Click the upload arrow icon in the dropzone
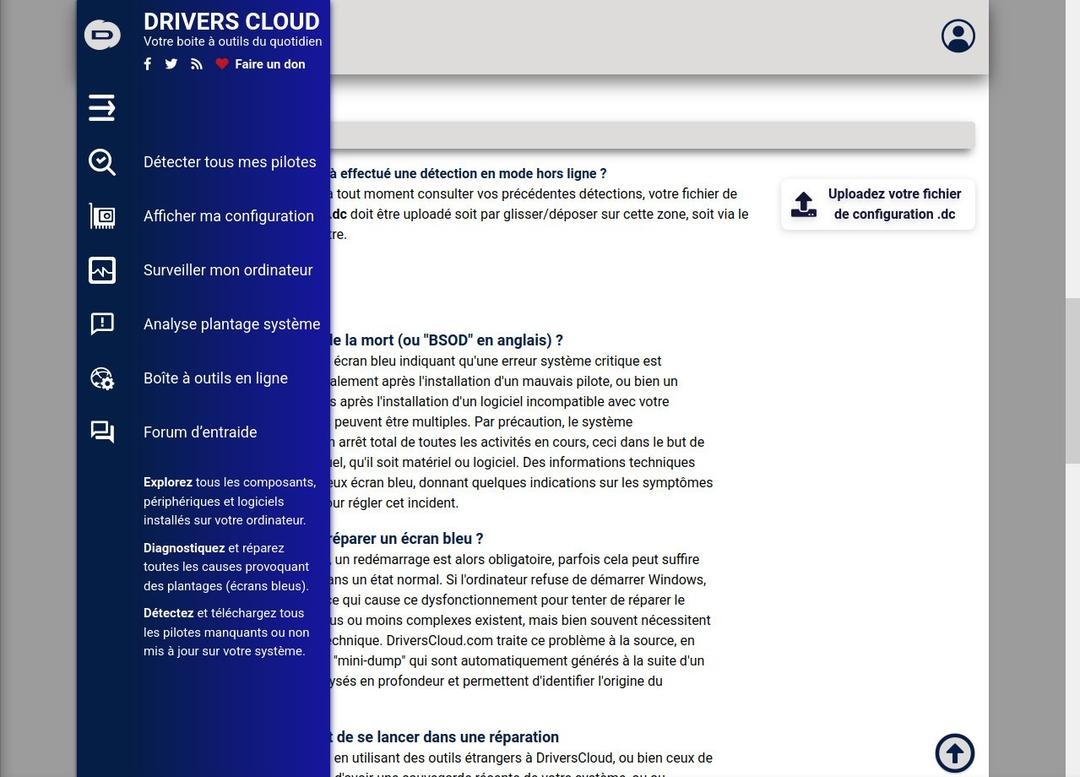Screen dimensions: 1080x777 (x=803, y=203)
